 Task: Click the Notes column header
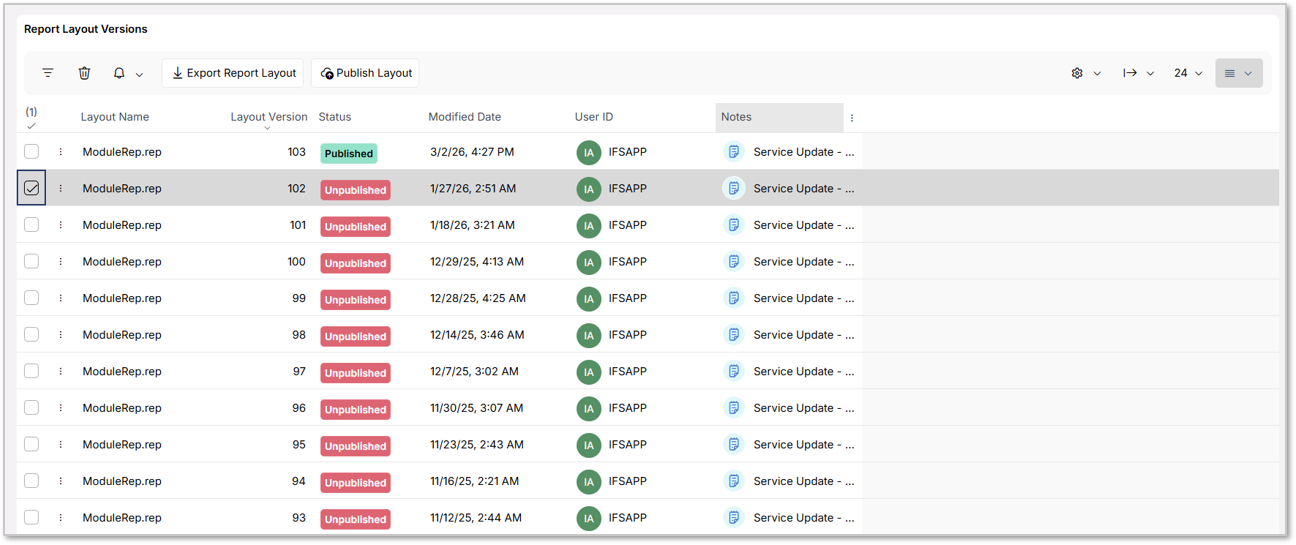(779, 117)
